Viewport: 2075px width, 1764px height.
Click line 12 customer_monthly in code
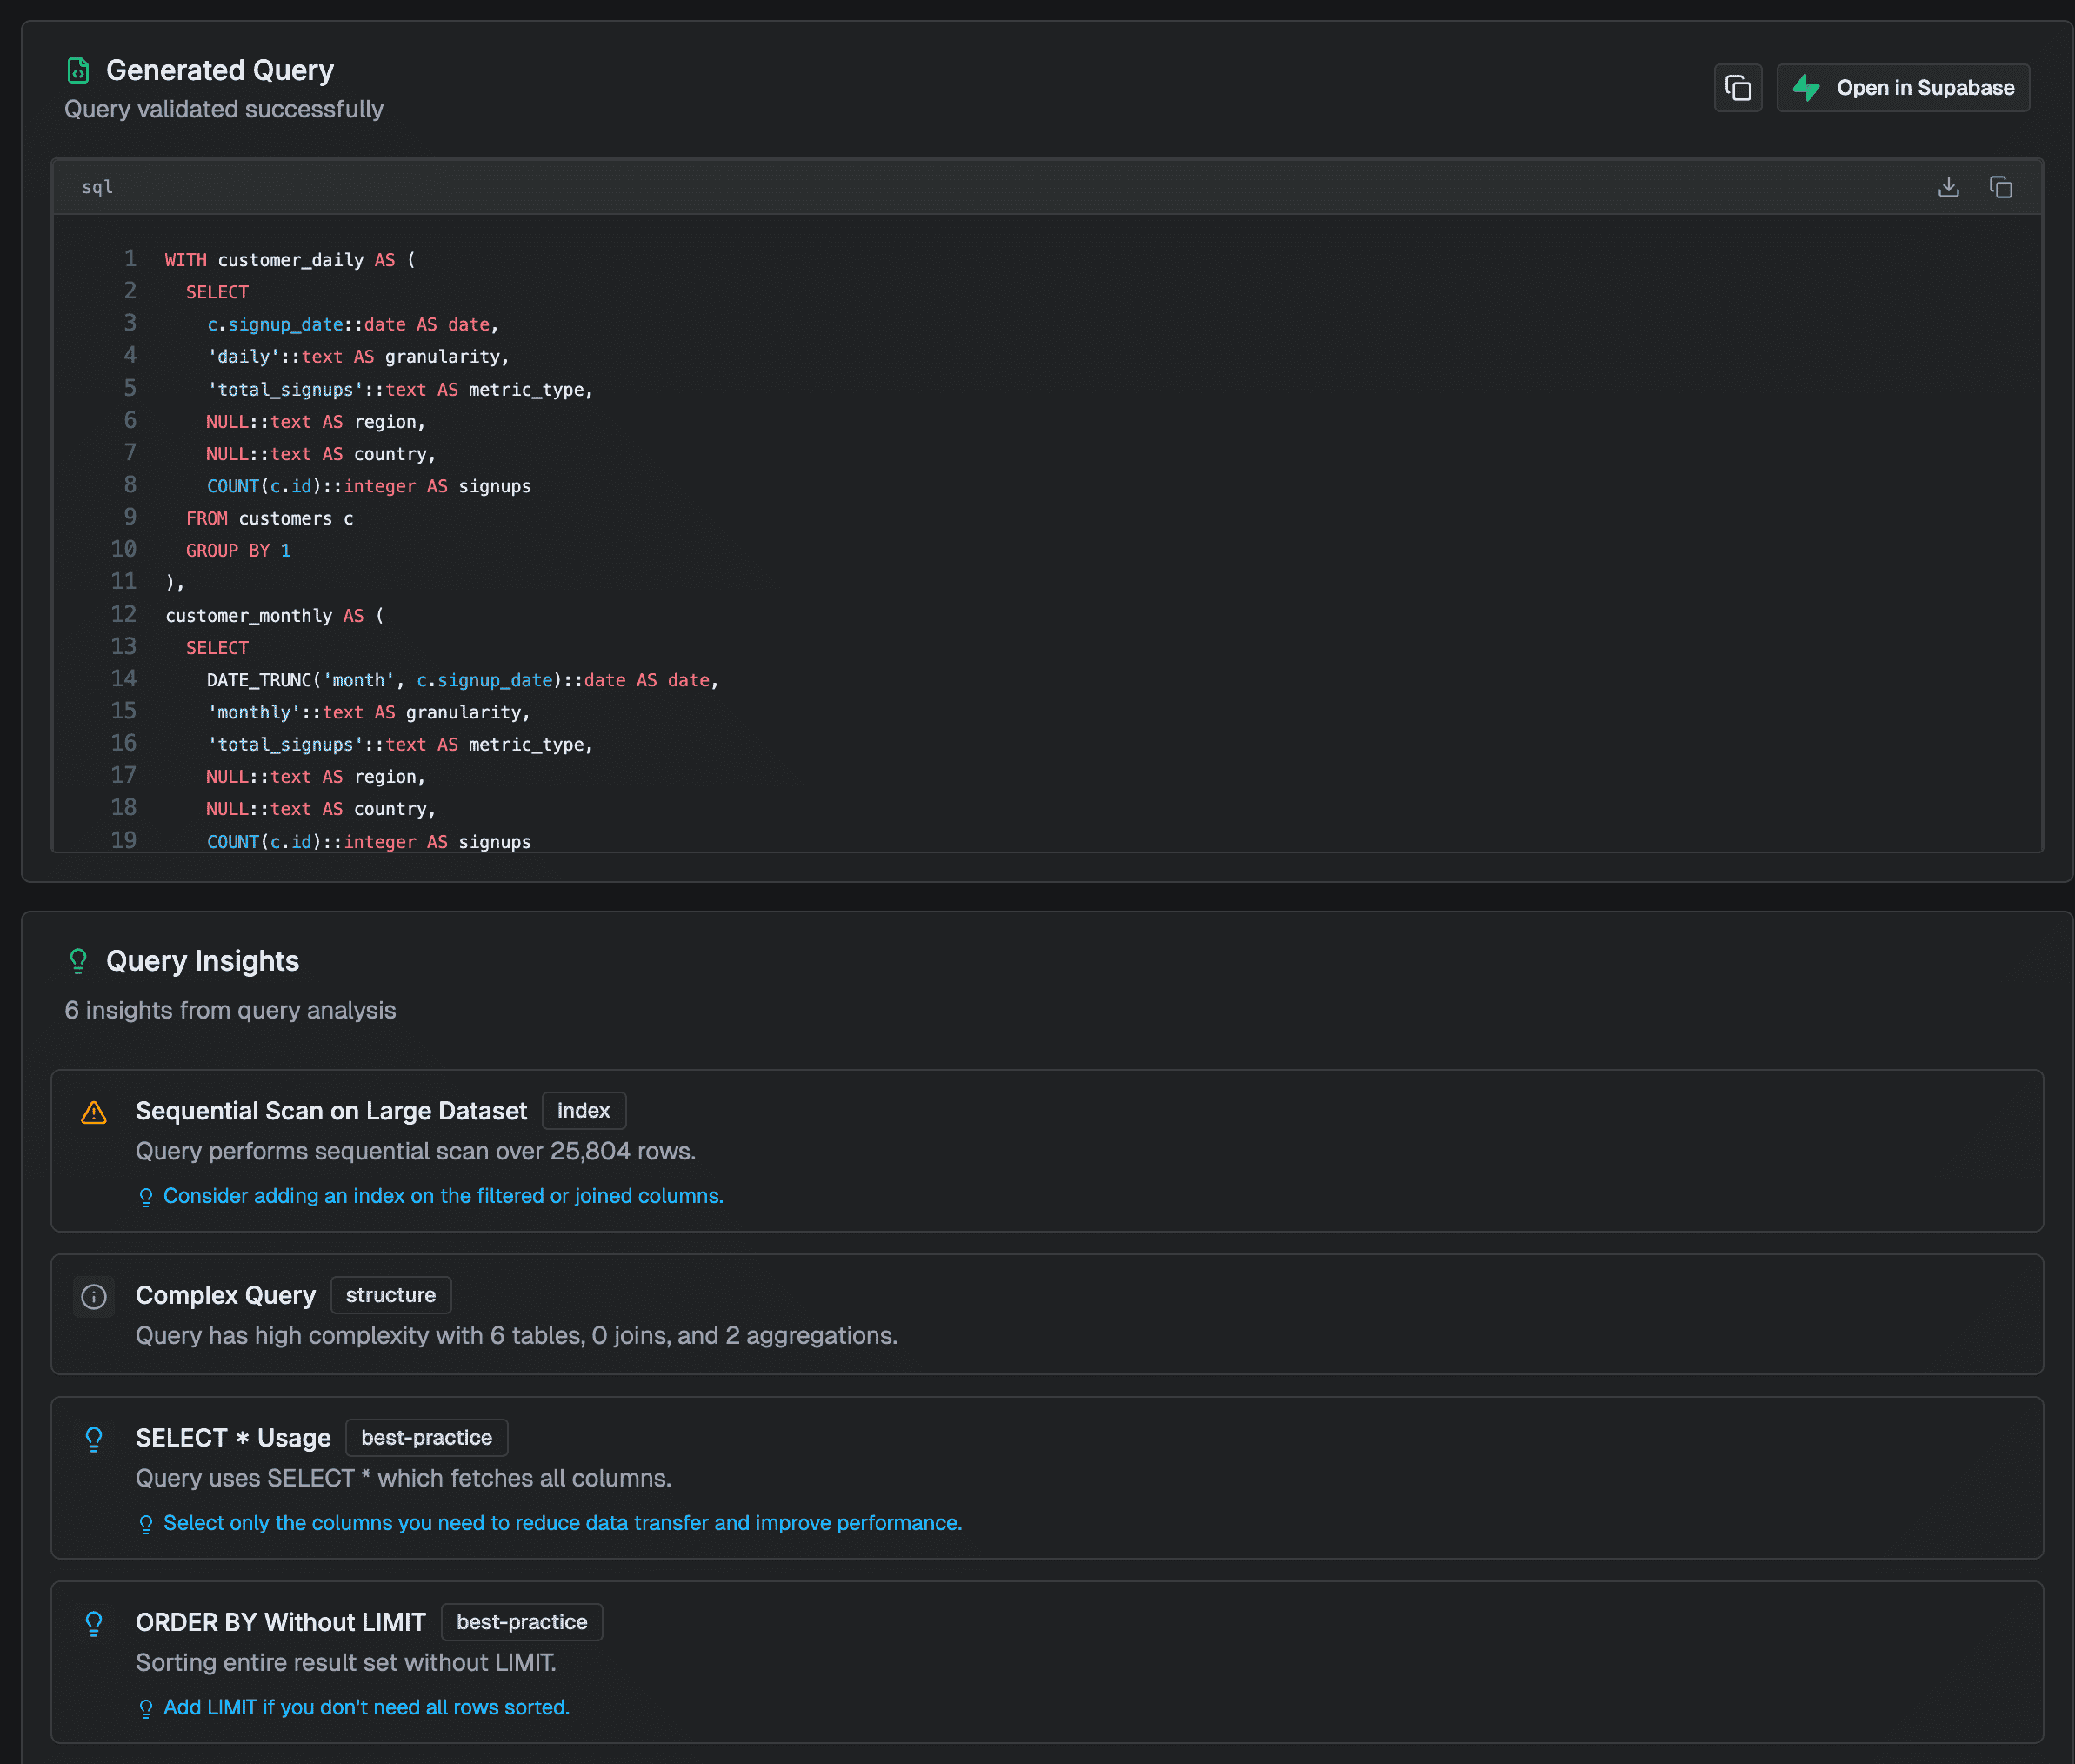pos(248,616)
